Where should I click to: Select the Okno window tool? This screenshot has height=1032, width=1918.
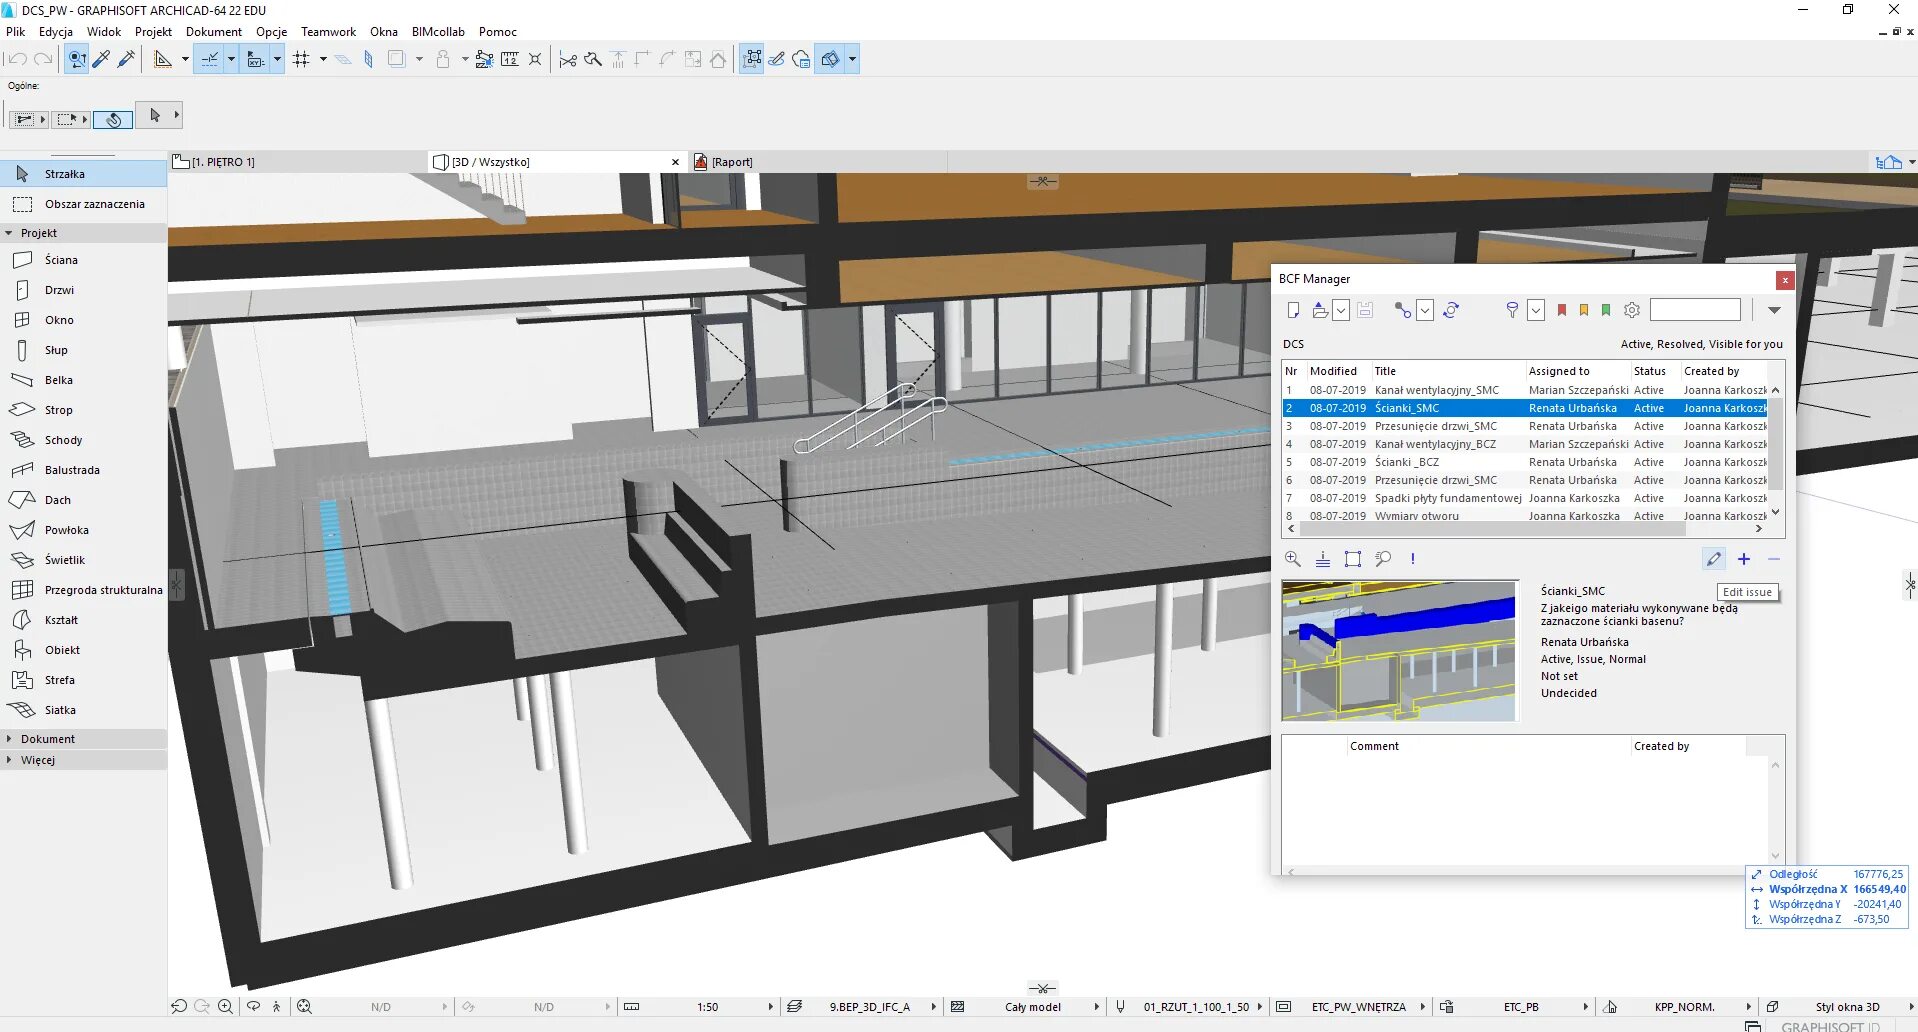83,320
